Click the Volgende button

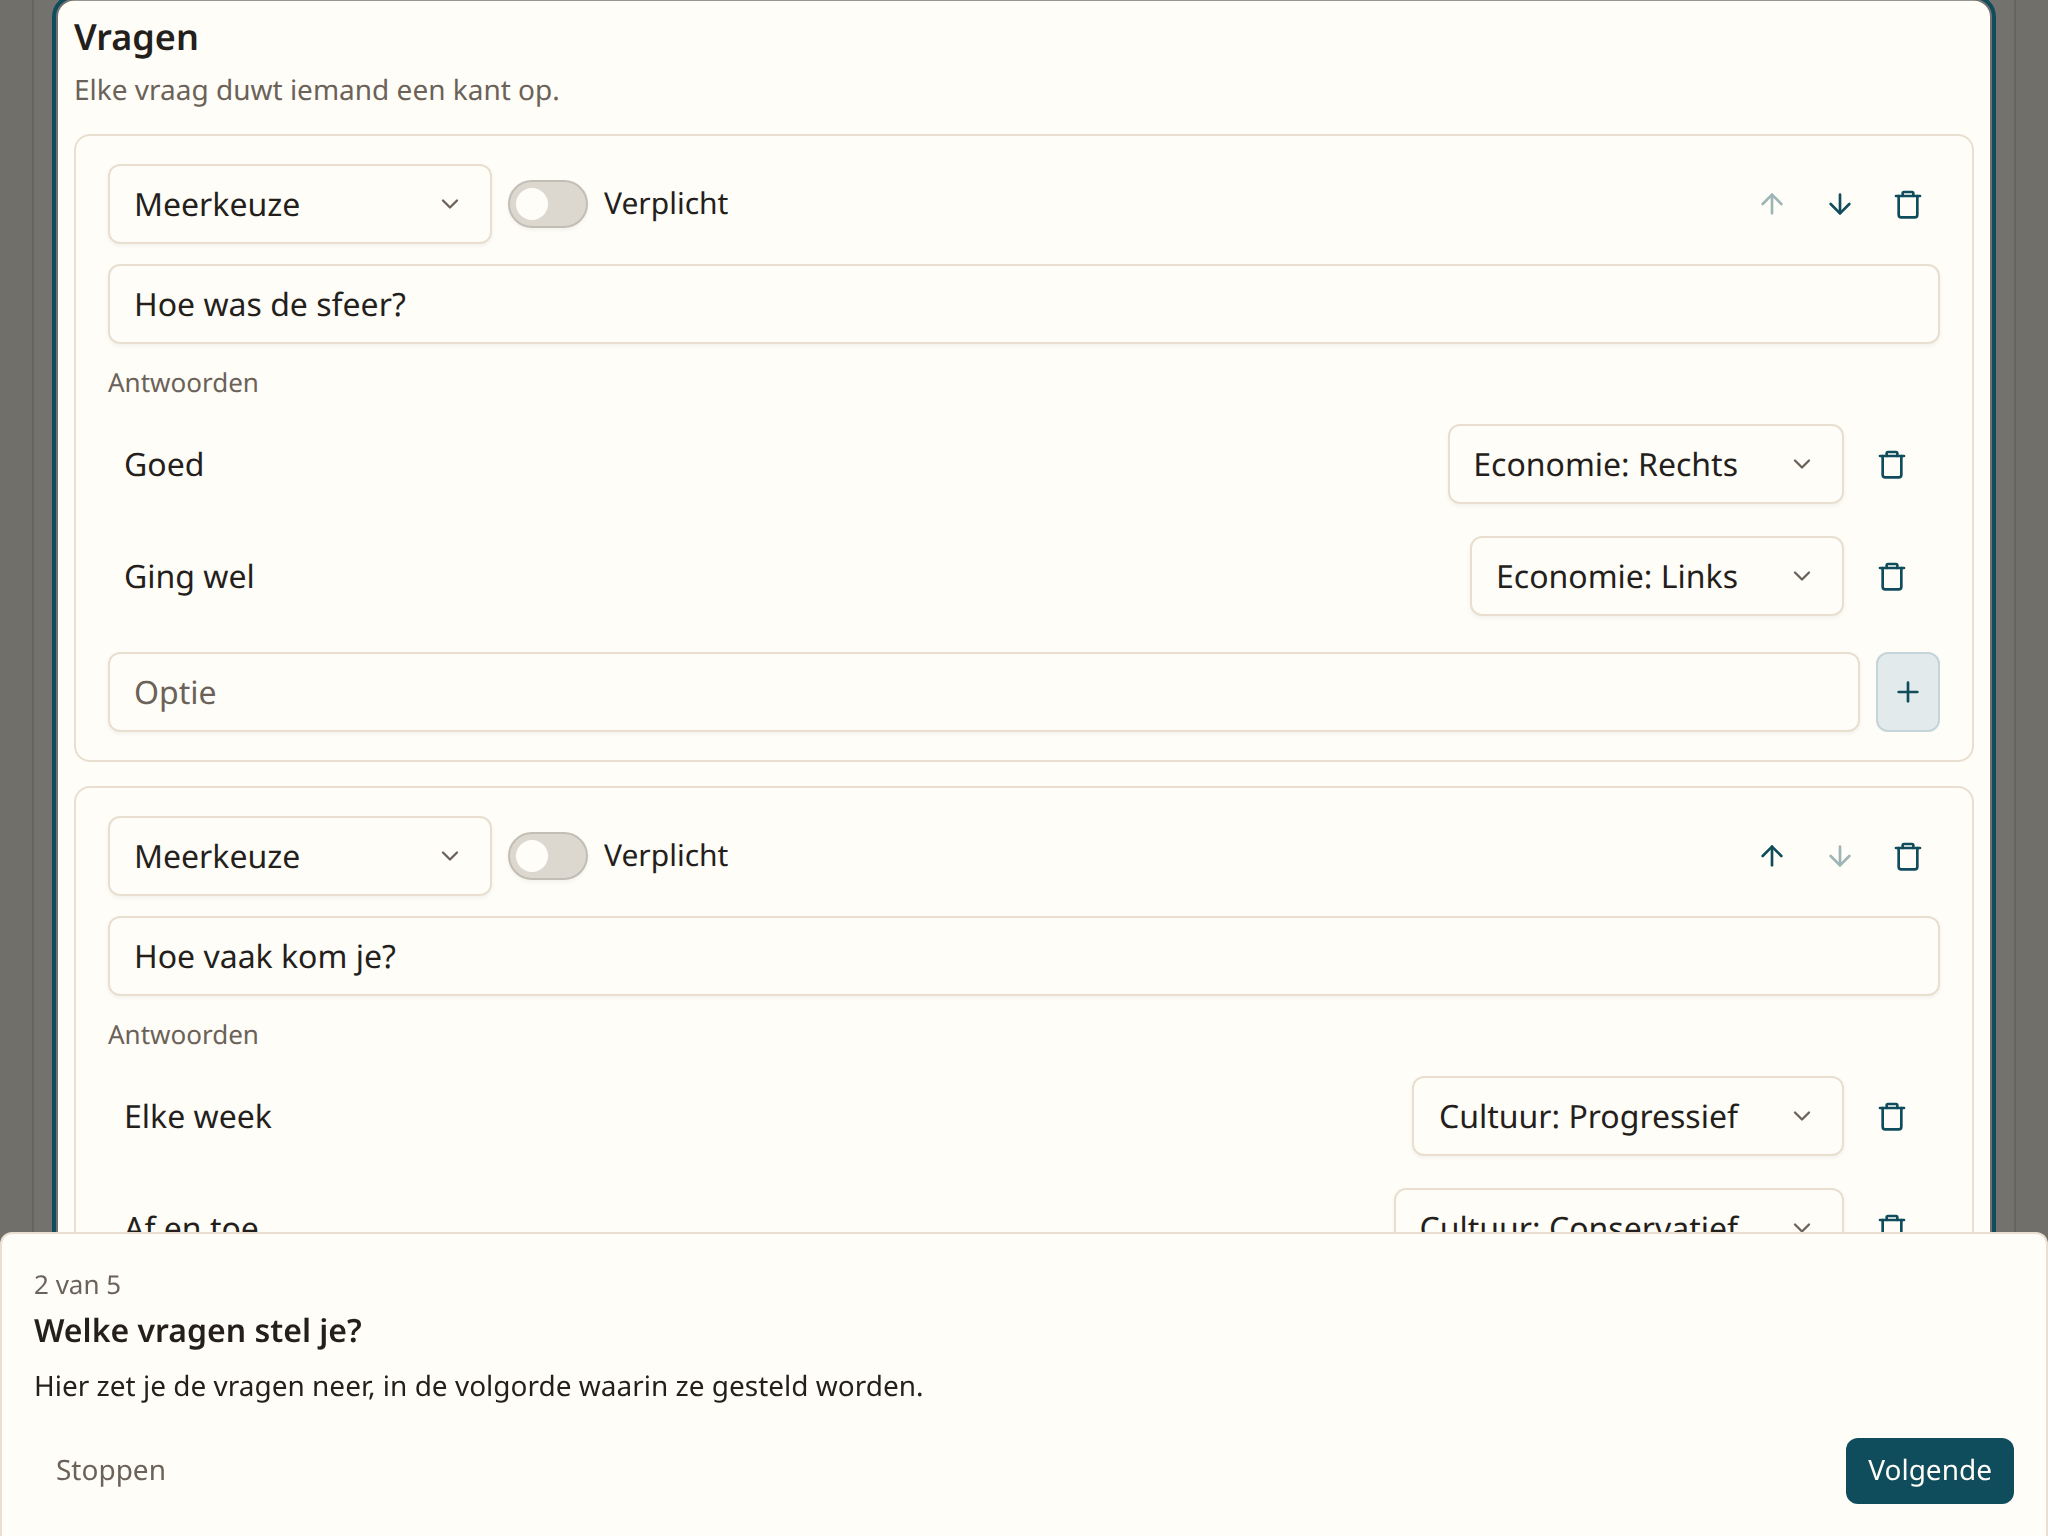click(1929, 1470)
